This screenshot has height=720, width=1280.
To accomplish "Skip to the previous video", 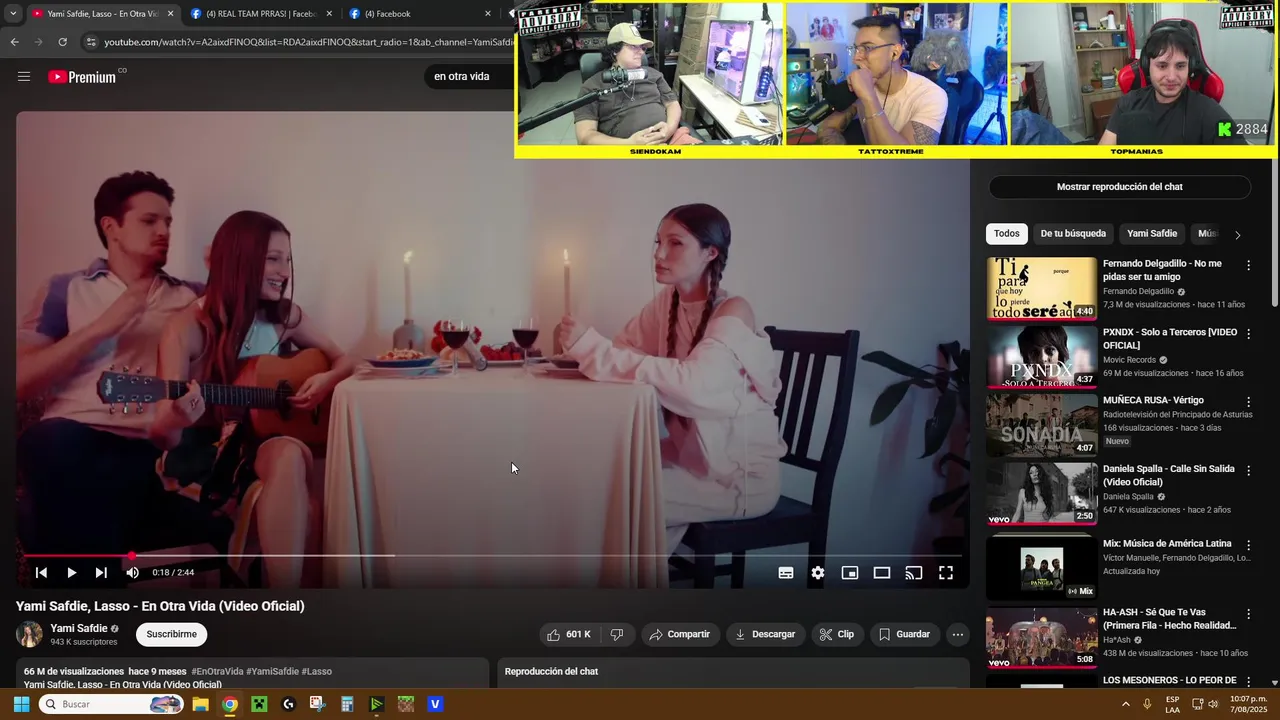I will pos(41,573).
